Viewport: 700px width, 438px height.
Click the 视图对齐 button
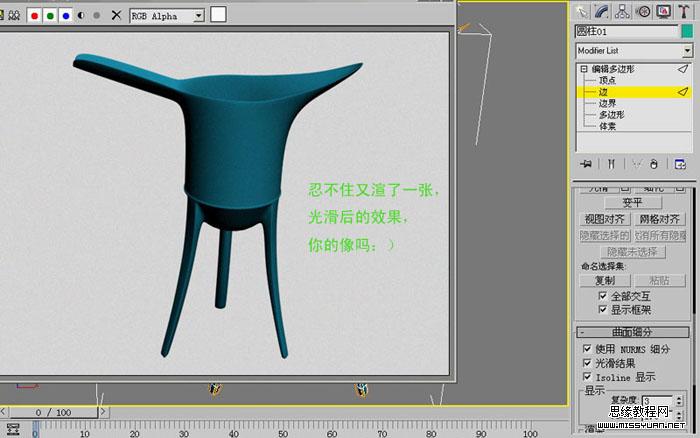tap(604, 219)
